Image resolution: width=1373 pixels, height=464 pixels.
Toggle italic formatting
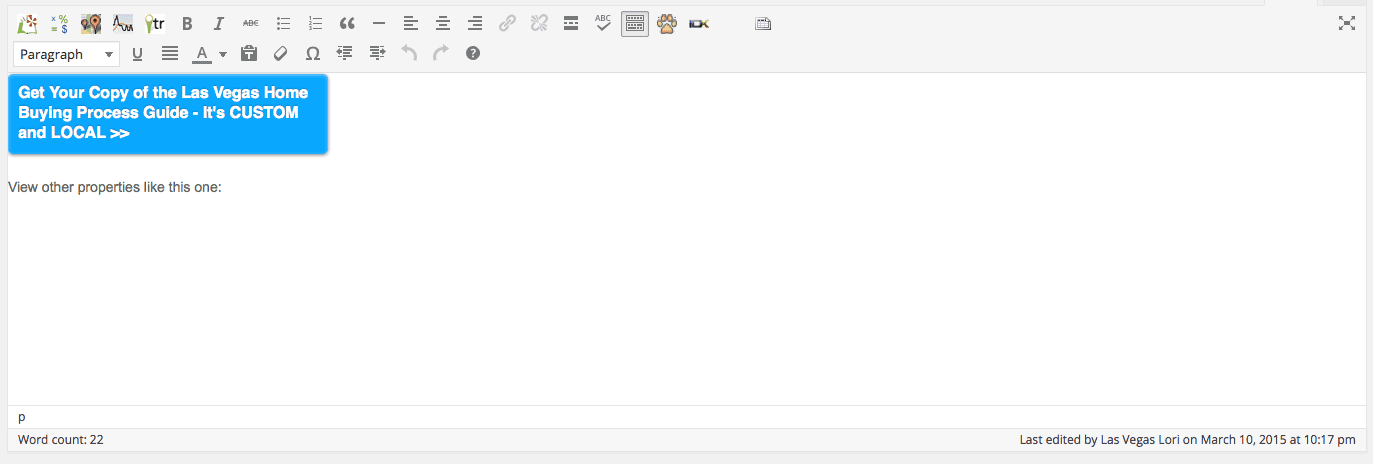tap(219, 23)
